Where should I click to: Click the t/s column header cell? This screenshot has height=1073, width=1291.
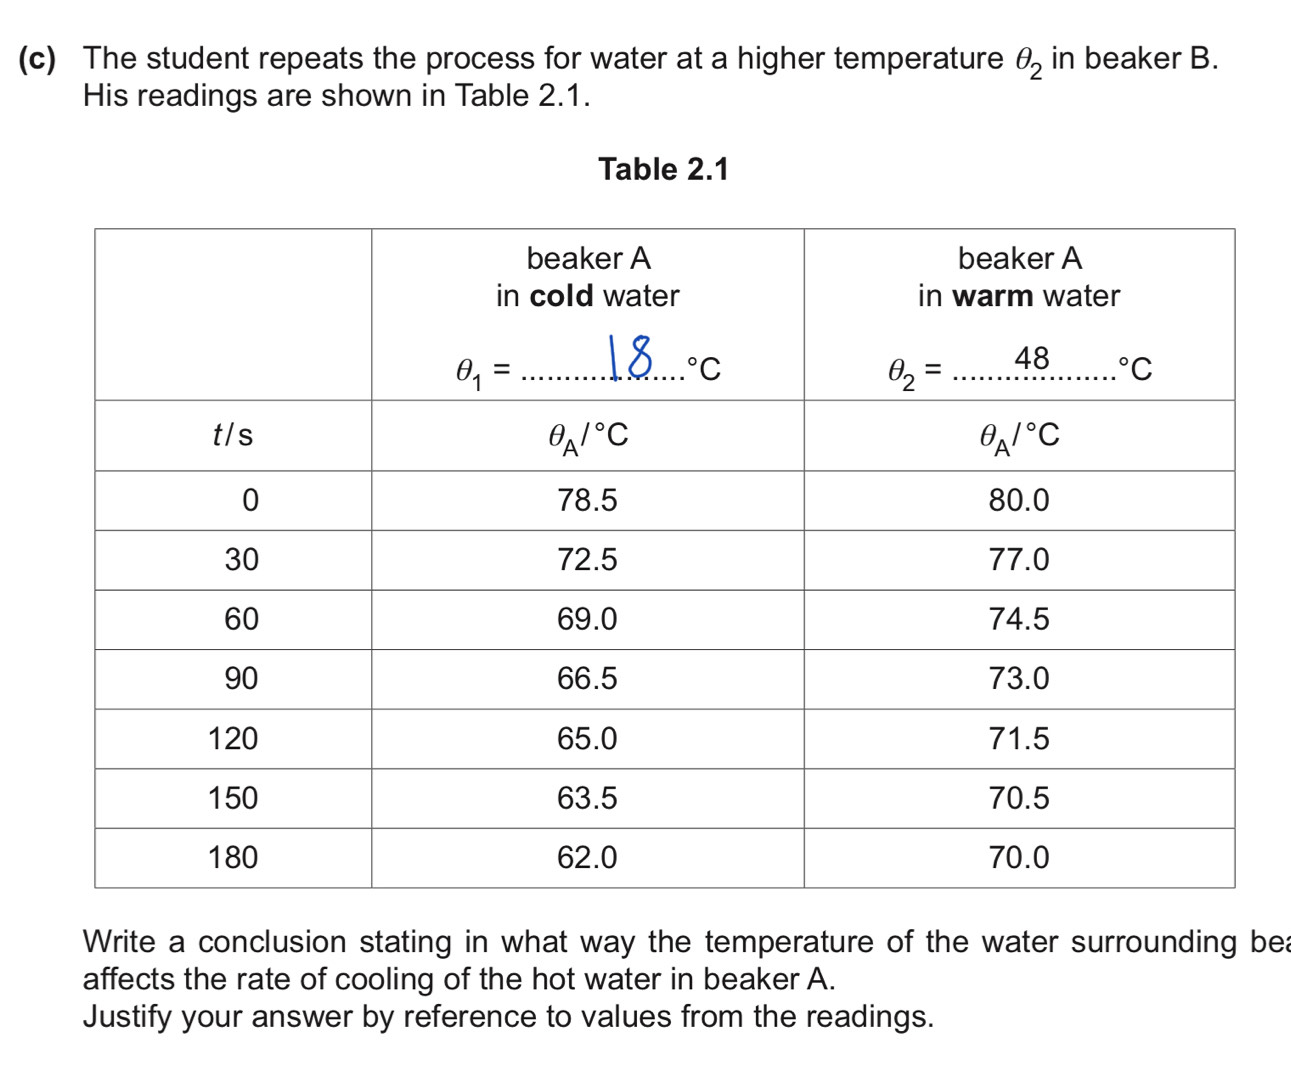click(233, 435)
